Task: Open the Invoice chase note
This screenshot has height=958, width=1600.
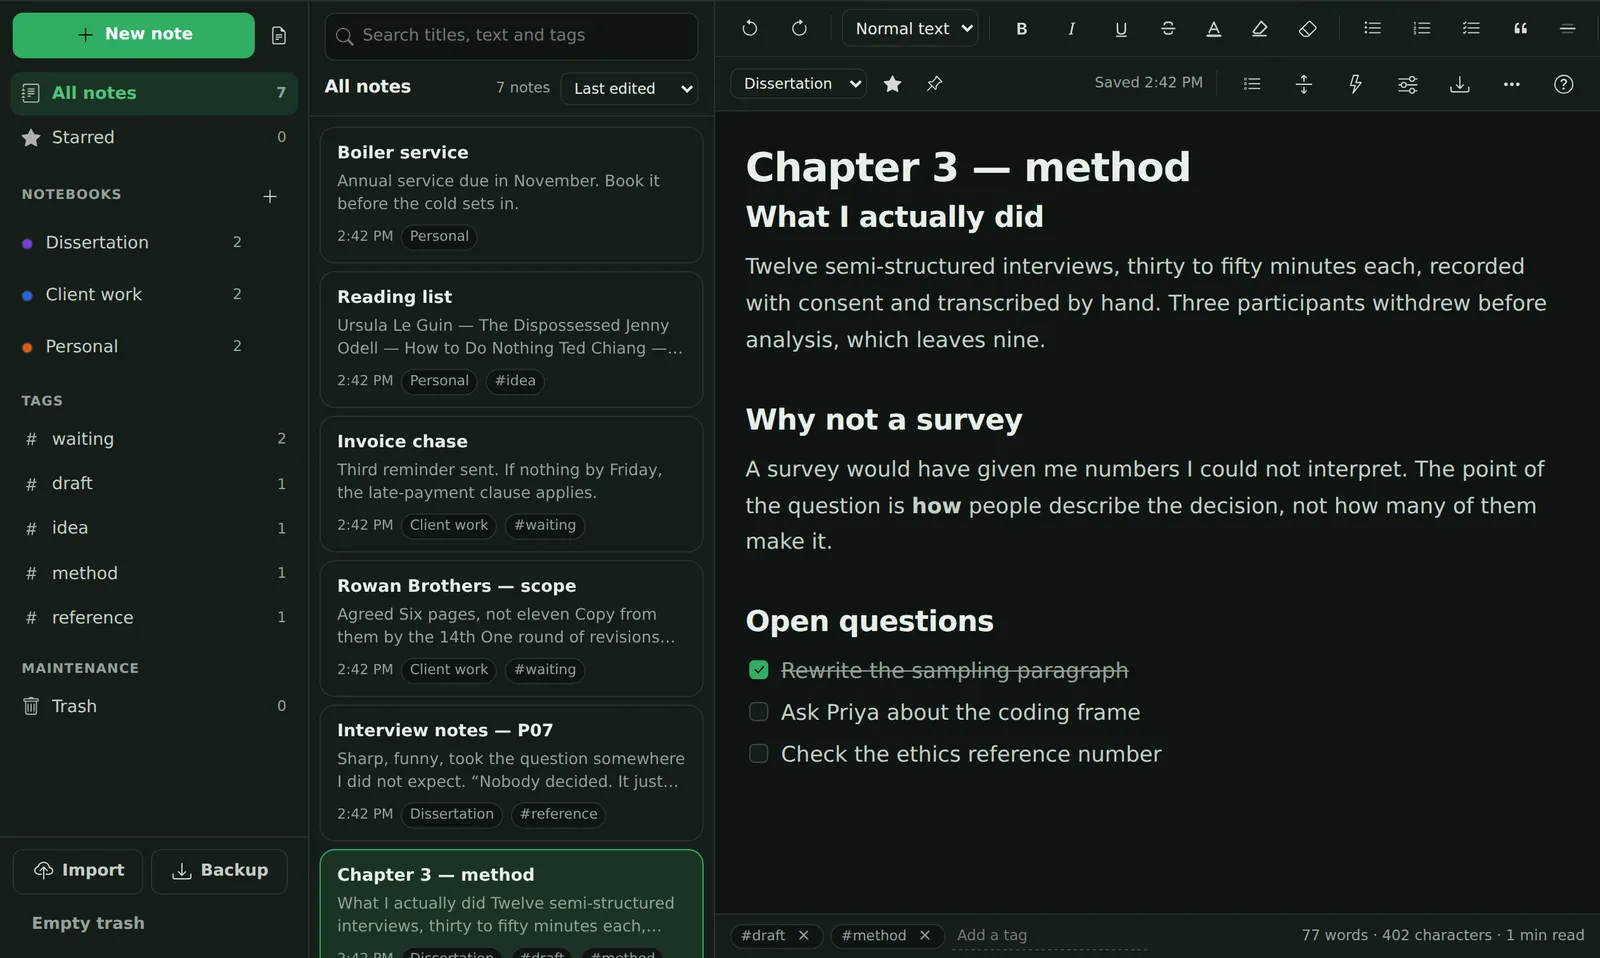Action: [x=511, y=484]
